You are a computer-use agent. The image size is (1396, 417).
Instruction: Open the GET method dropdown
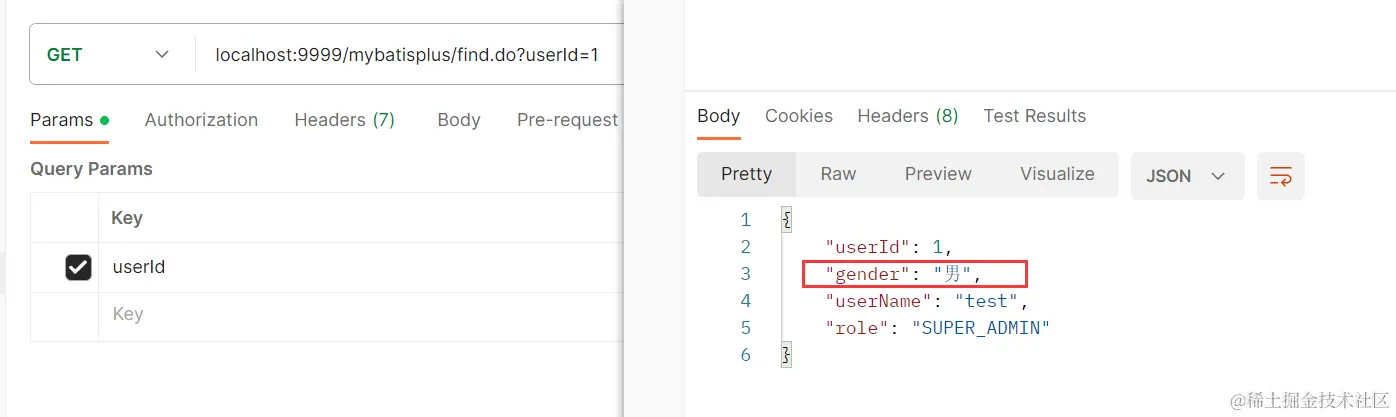pos(109,54)
